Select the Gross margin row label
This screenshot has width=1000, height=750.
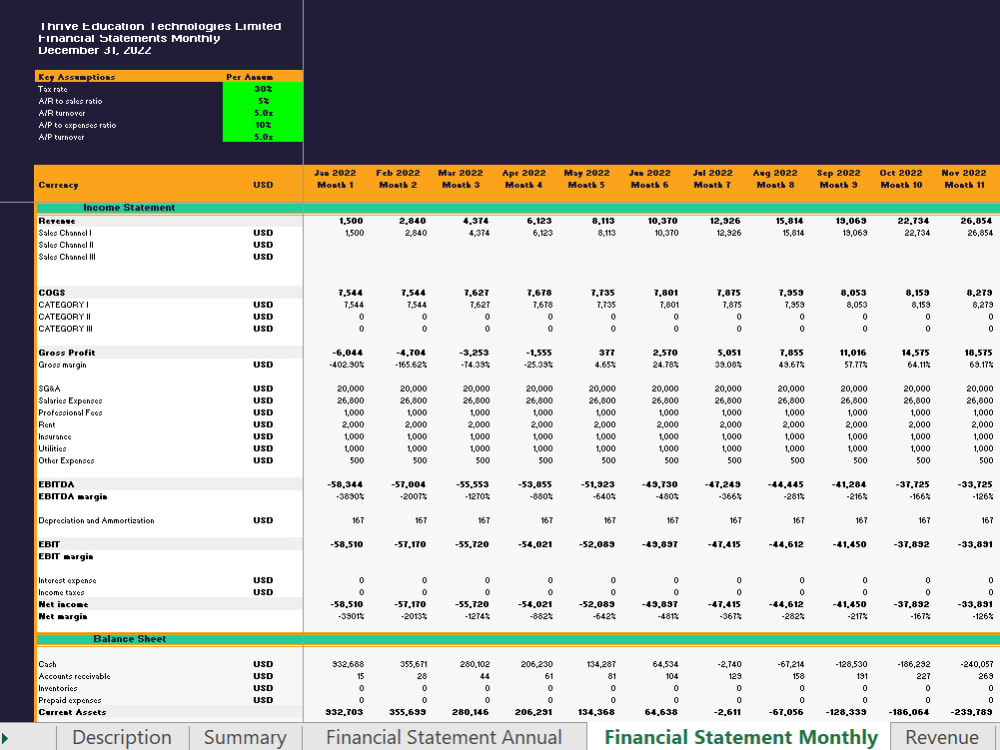point(62,365)
